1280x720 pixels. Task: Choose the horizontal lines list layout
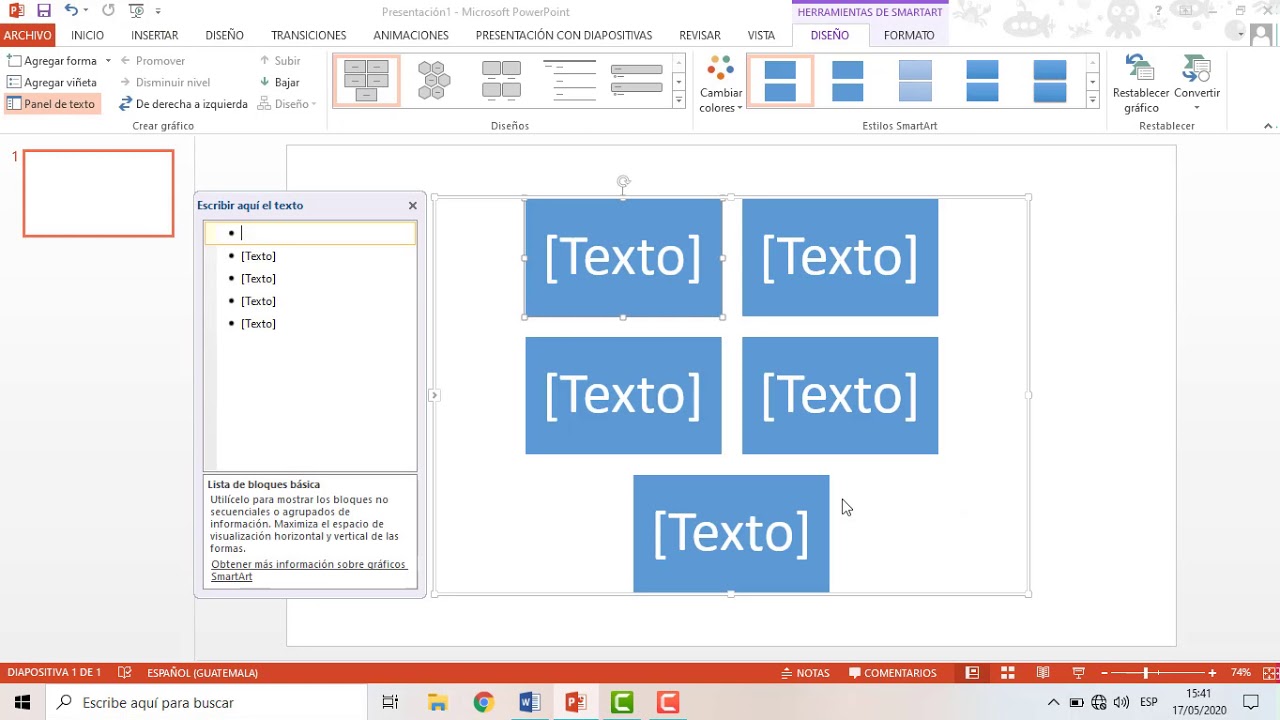tap(569, 81)
